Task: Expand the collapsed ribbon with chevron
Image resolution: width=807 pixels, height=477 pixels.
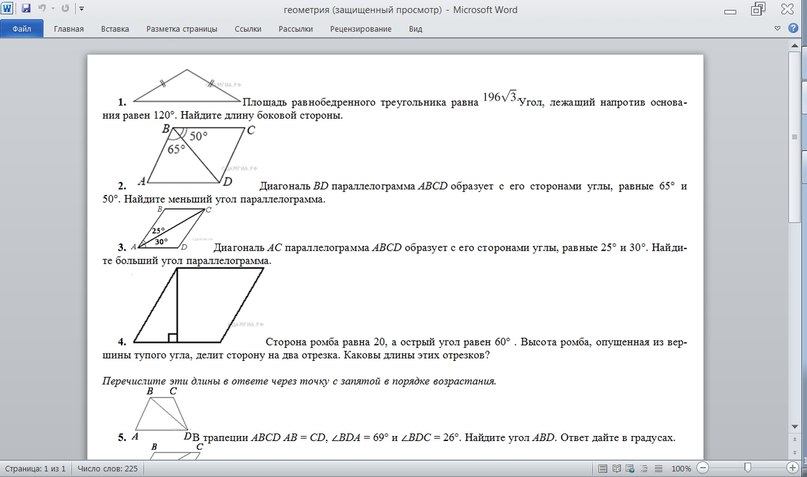Action: 777,29
